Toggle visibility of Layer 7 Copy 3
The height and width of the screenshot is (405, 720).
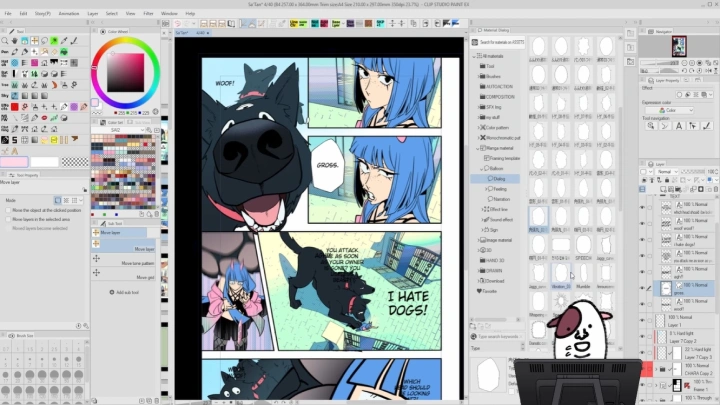(642, 353)
